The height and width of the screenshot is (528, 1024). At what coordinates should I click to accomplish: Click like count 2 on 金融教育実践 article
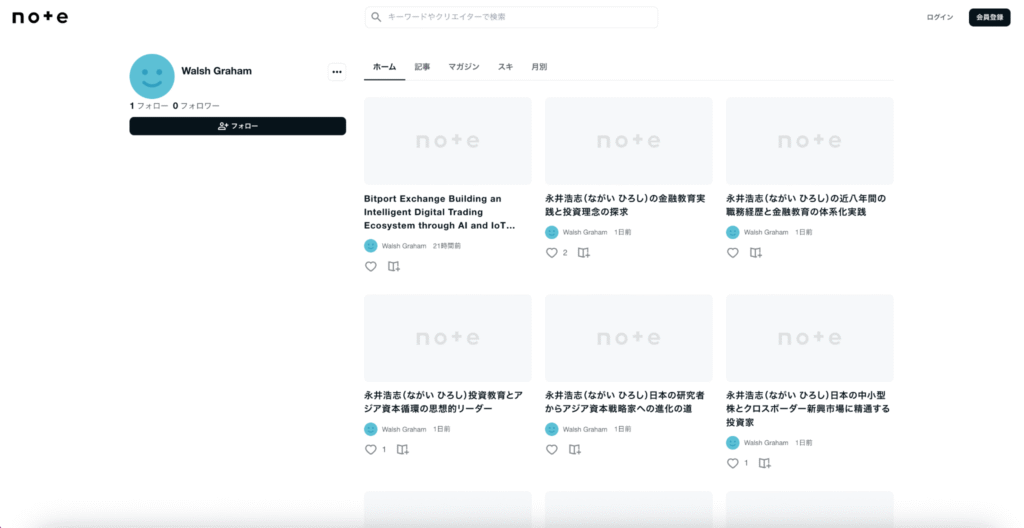click(x=565, y=253)
